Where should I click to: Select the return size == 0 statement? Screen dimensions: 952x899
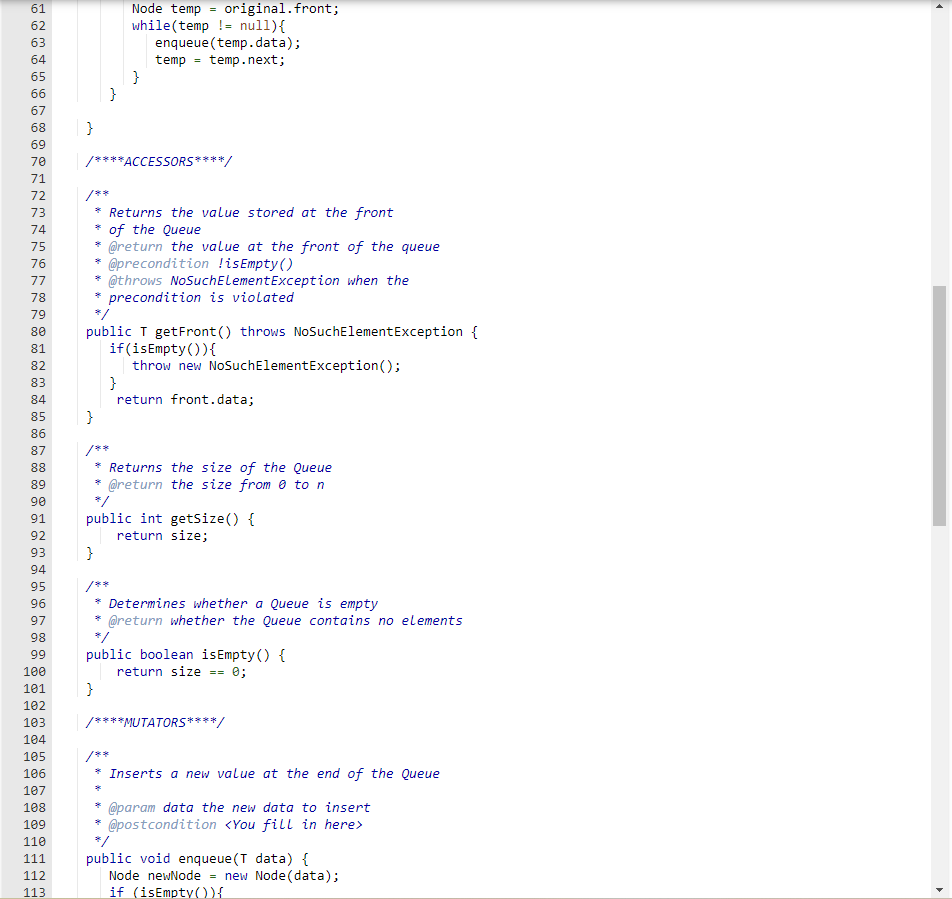click(181, 671)
